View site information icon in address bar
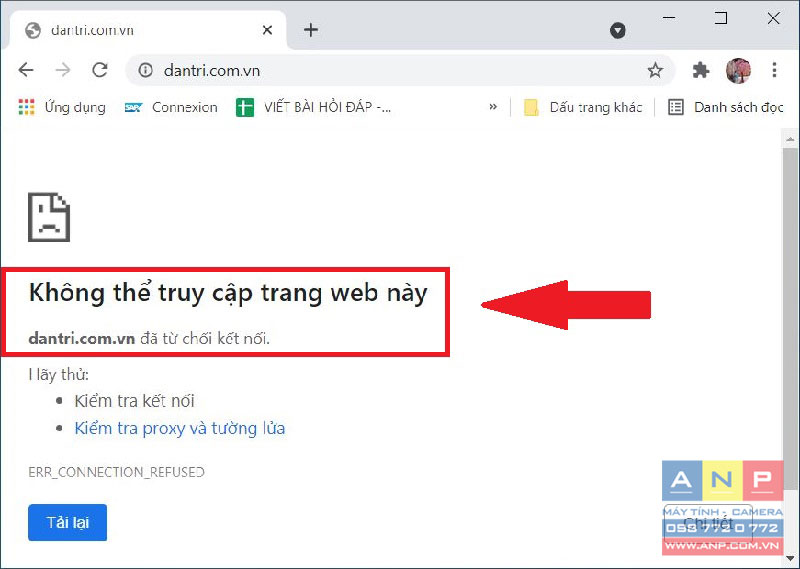 (x=145, y=70)
